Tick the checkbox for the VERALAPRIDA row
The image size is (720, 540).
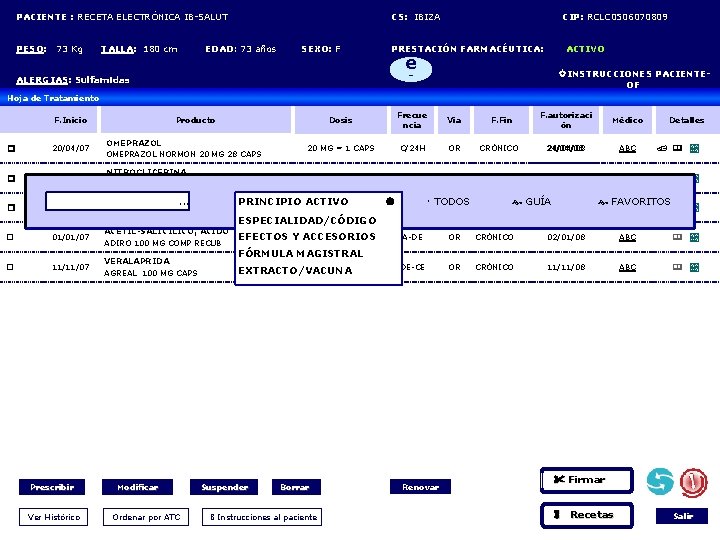[11, 267]
